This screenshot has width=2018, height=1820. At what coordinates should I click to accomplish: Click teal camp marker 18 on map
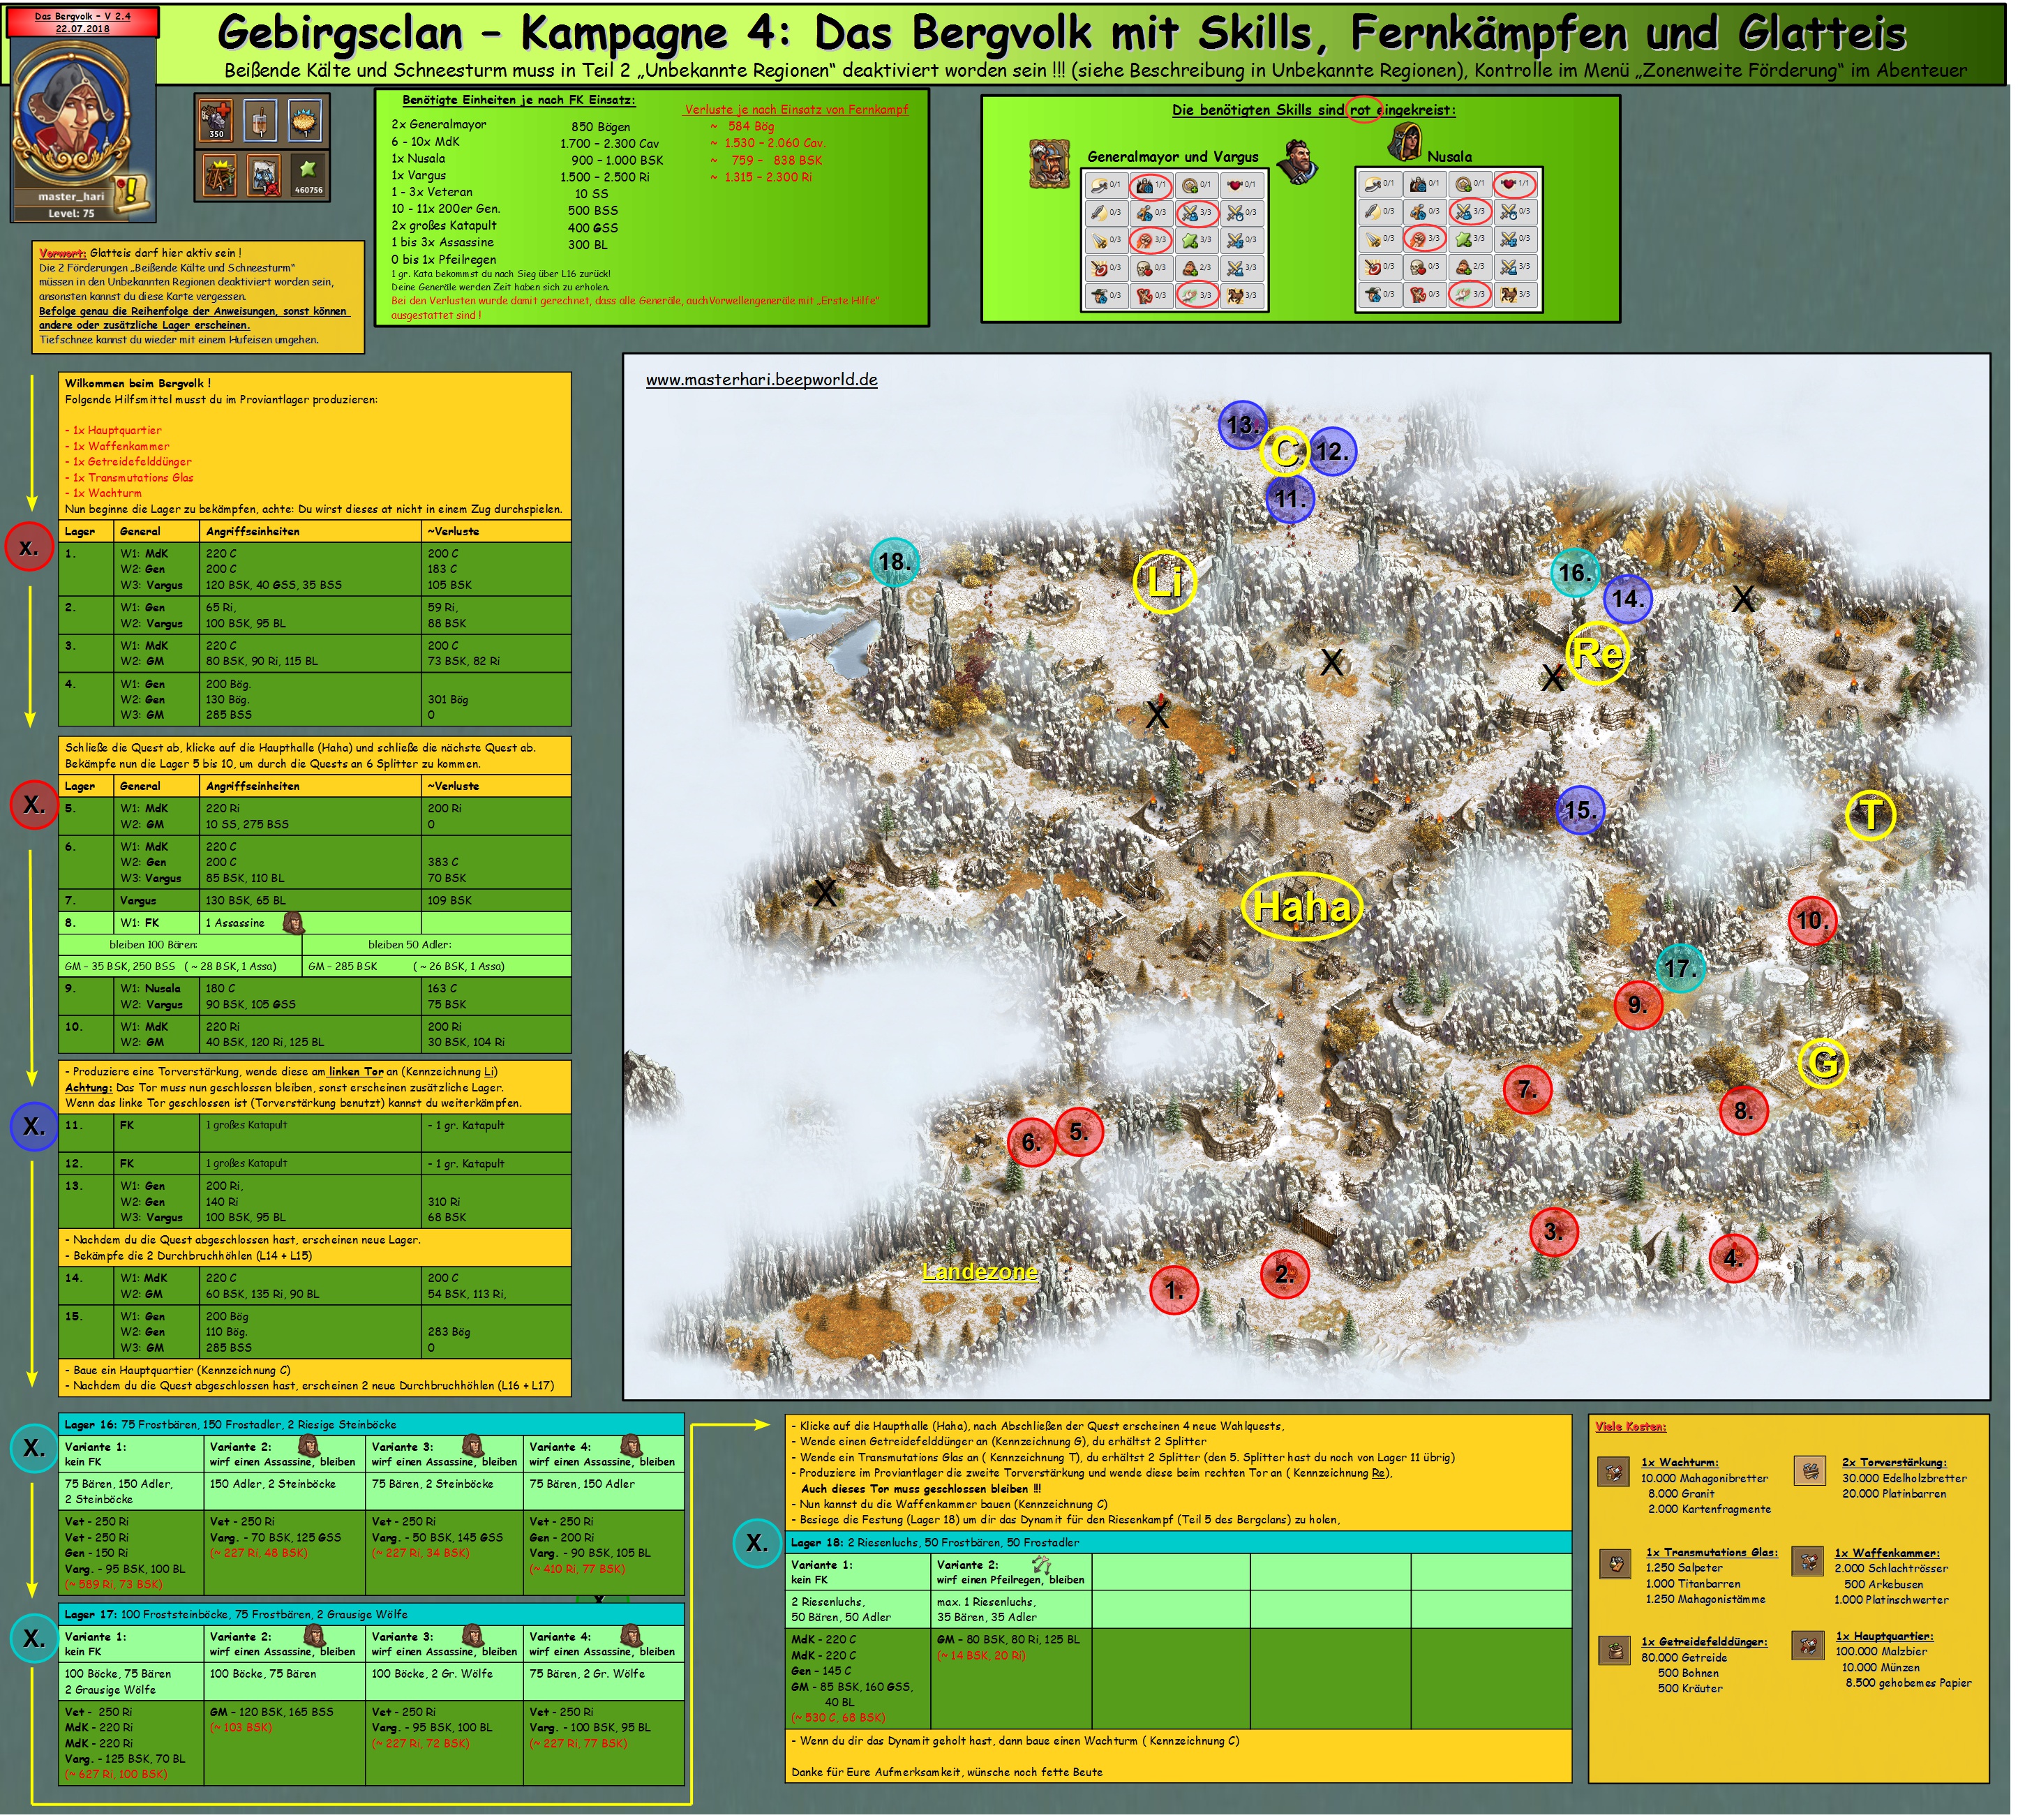point(894,562)
